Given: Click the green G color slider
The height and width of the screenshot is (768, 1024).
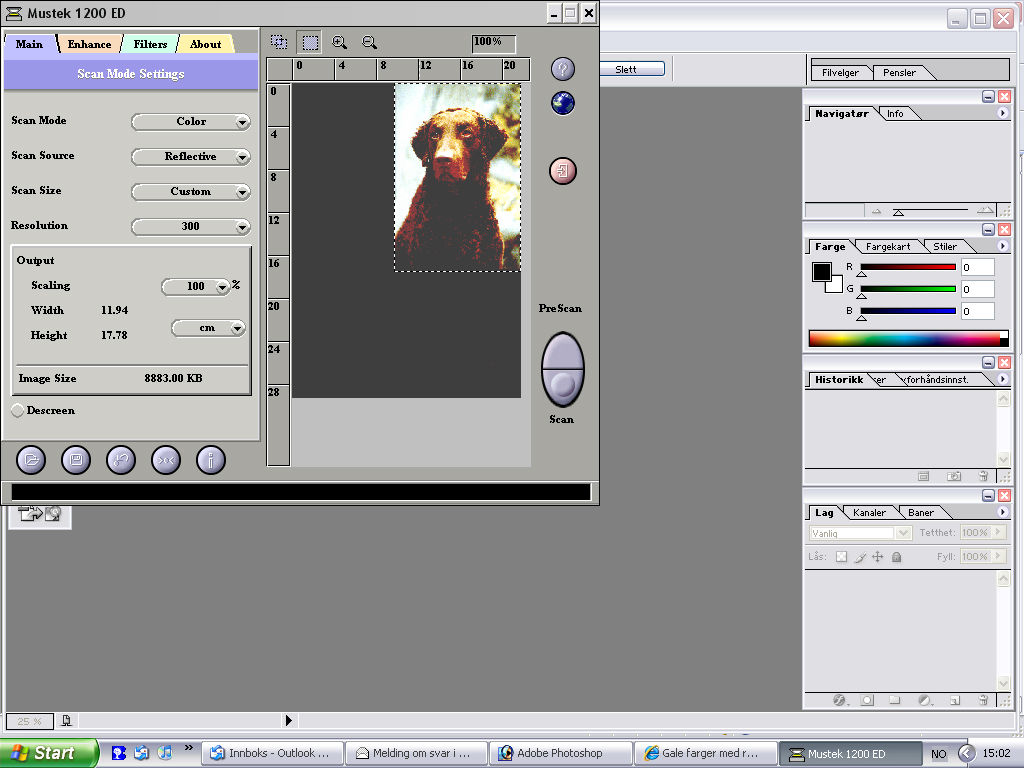Looking at the screenshot, I should (x=908, y=289).
